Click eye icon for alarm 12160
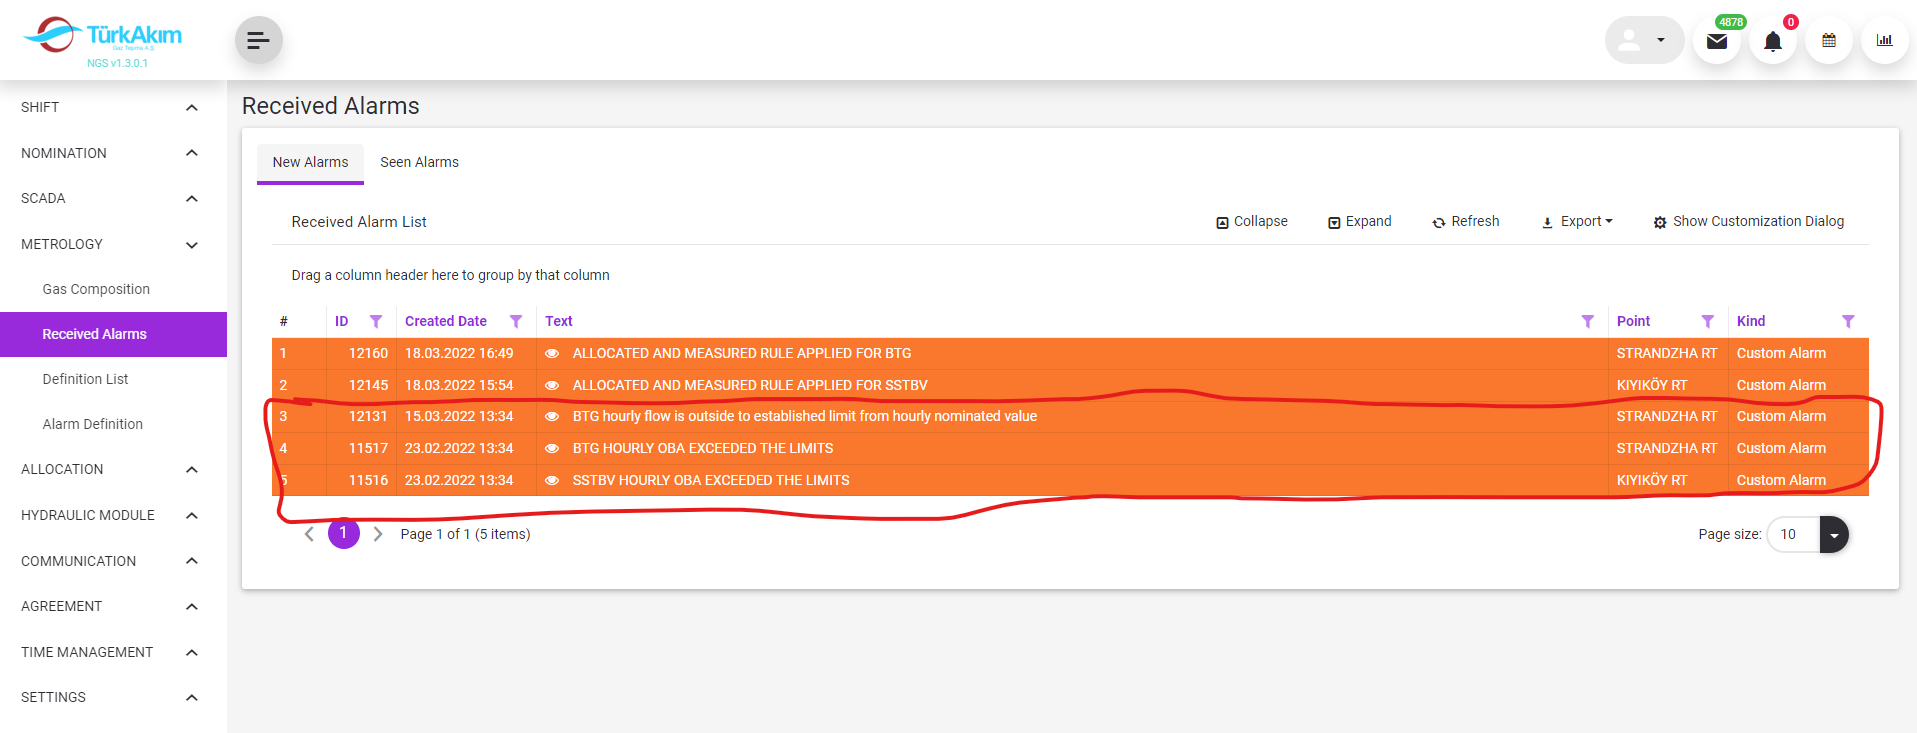This screenshot has width=1917, height=733. coord(552,354)
